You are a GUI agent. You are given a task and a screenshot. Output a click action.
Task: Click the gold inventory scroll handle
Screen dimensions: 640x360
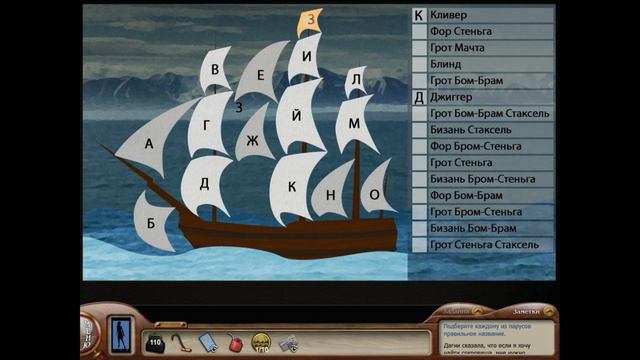point(171,325)
